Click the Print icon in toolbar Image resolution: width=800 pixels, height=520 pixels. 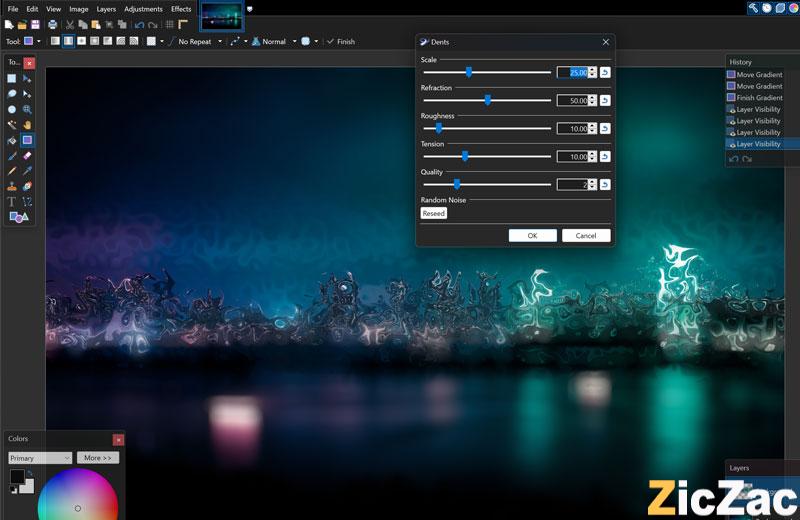point(52,24)
